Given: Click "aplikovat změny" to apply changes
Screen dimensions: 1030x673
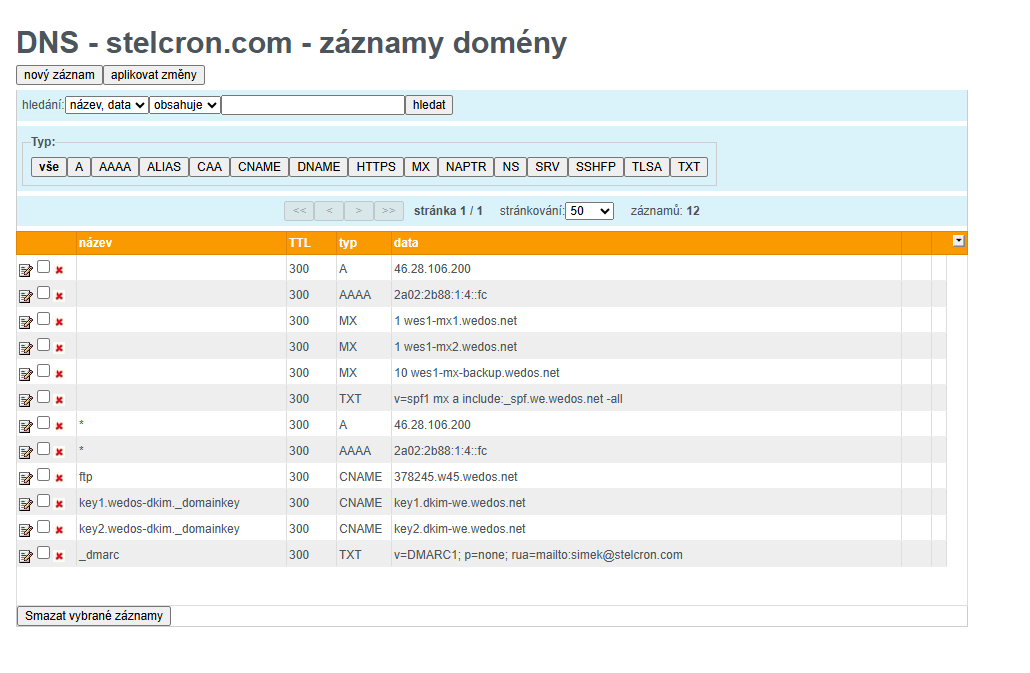Looking at the screenshot, I should [x=154, y=75].
